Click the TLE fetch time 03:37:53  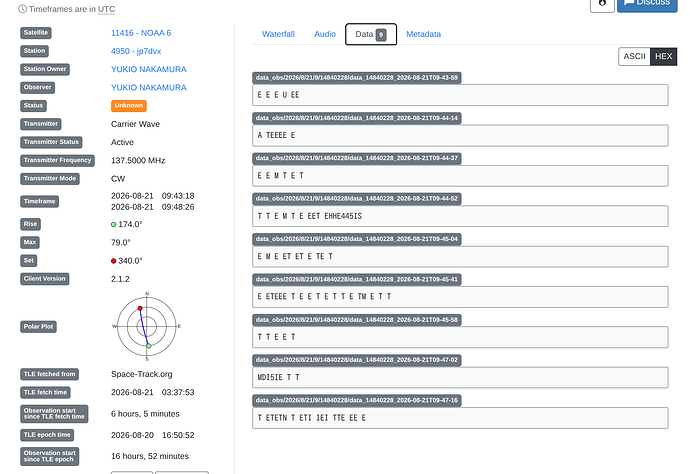[x=178, y=392]
